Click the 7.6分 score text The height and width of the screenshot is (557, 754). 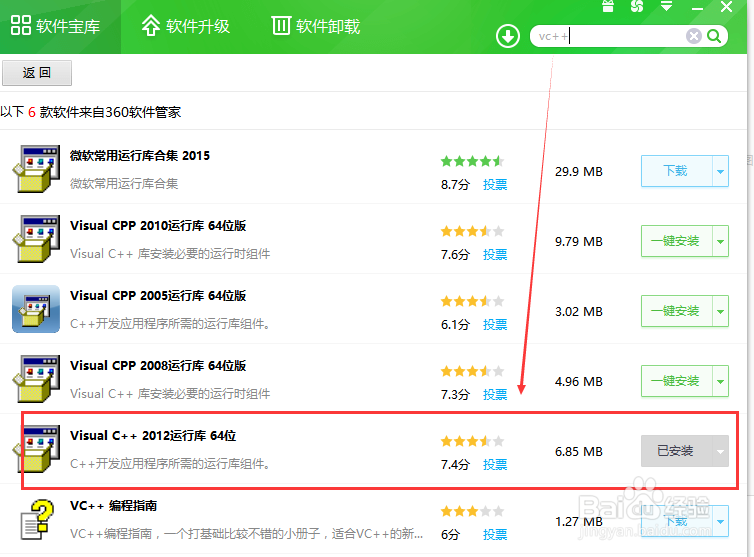(455, 254)
